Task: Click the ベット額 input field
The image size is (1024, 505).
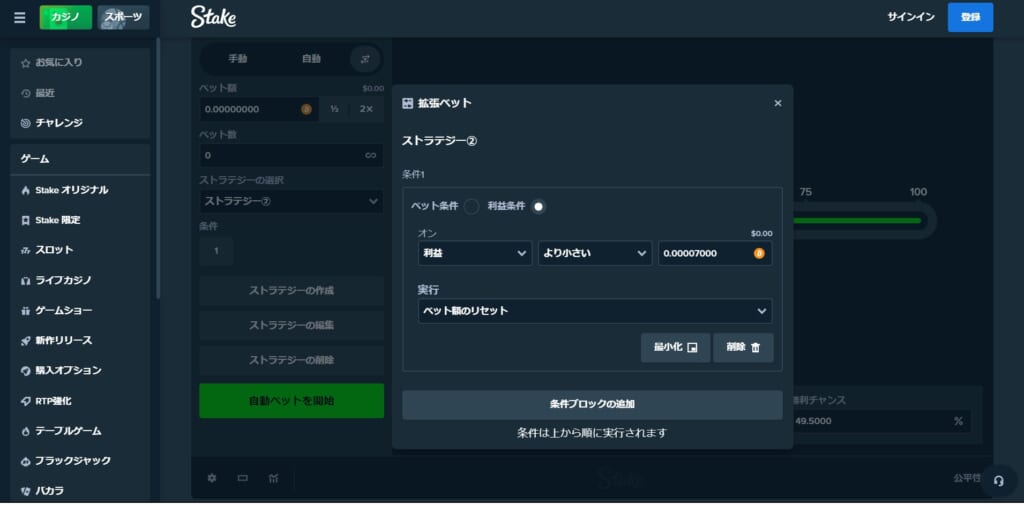Action: 259,109
